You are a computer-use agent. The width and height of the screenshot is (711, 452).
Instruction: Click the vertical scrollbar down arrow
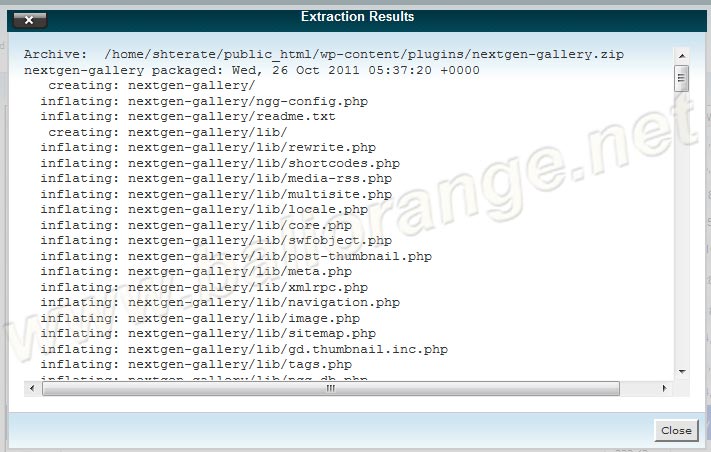[681, 372]
